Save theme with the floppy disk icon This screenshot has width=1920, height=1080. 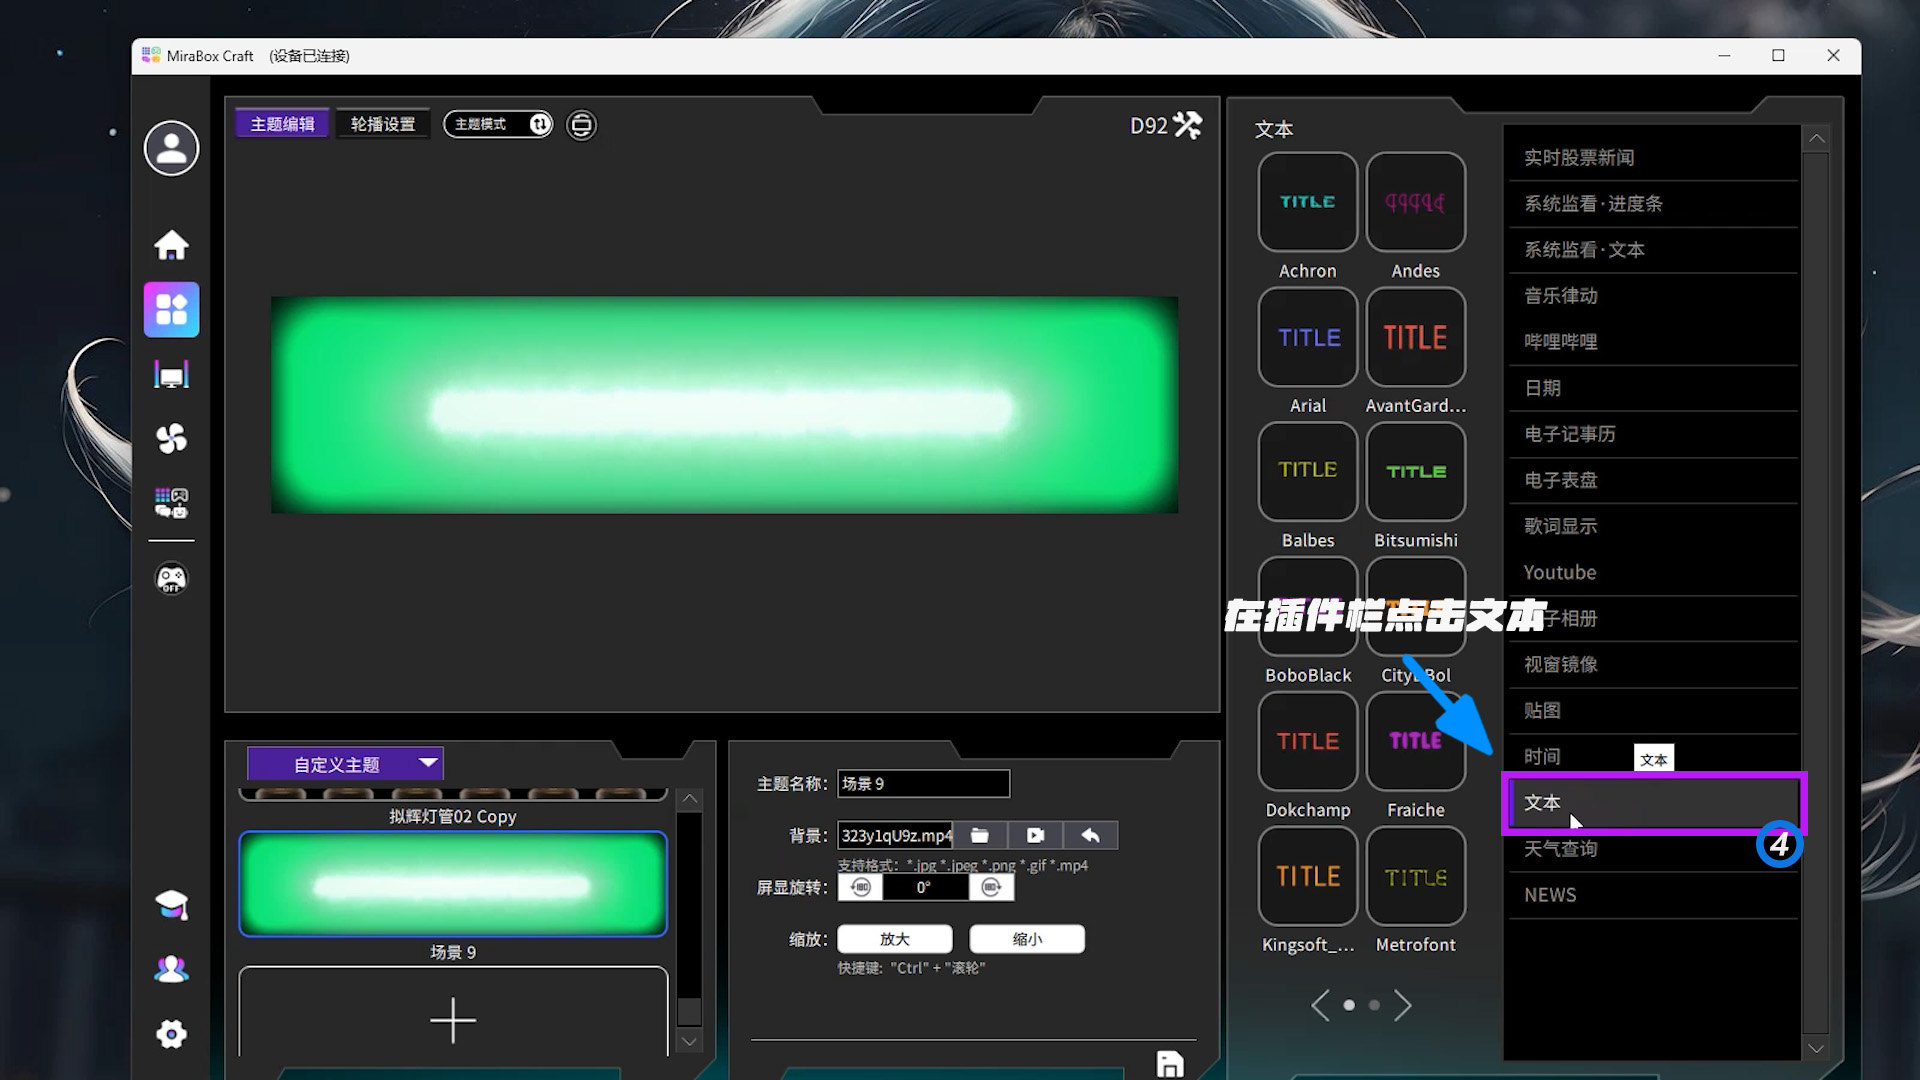(x=1169, y=1064)
